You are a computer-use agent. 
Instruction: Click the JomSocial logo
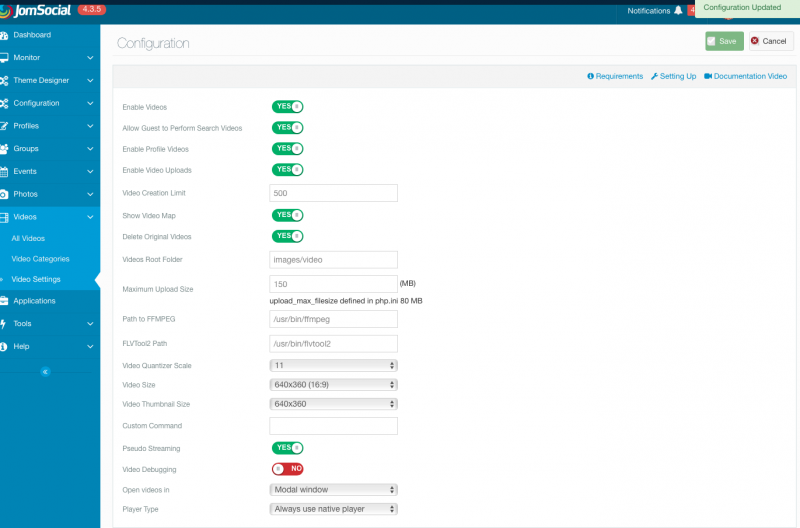click(35, 10)
